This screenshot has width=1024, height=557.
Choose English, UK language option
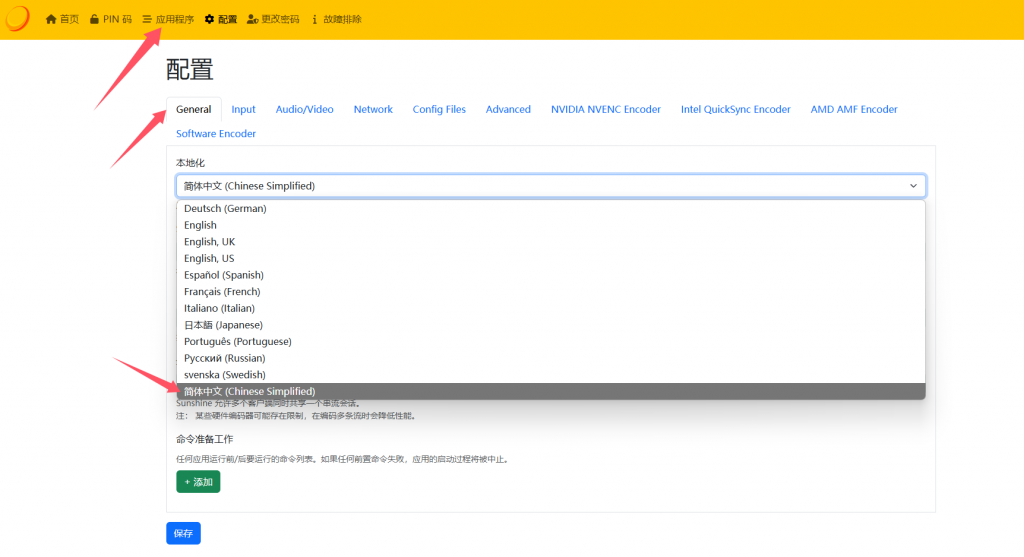click(x=551, y=242)
